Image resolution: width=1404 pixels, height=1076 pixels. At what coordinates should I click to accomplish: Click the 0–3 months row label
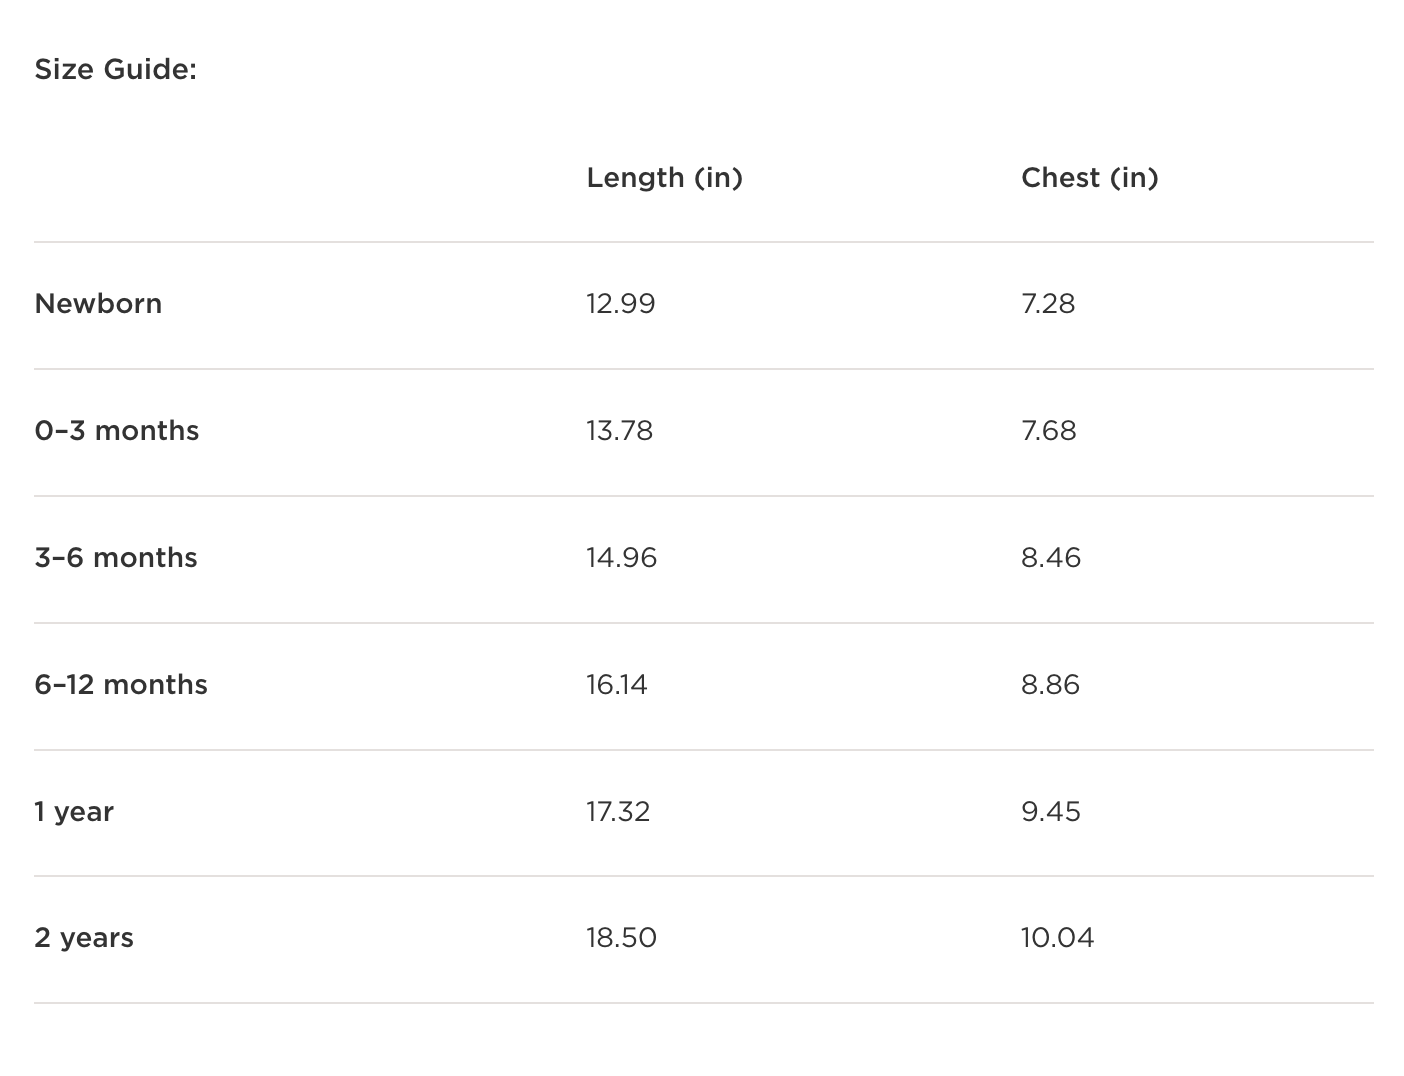coord(116,431)
